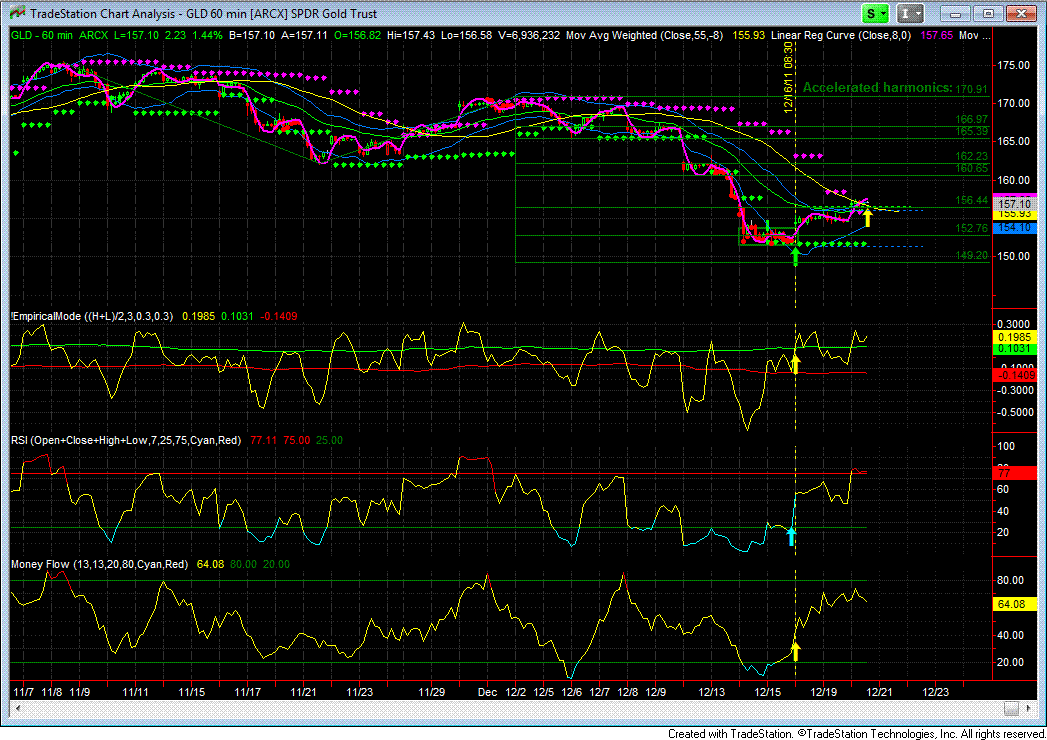Click the '11/7' date on time axis
The image size is (1047, 740).
coord(24,692)
